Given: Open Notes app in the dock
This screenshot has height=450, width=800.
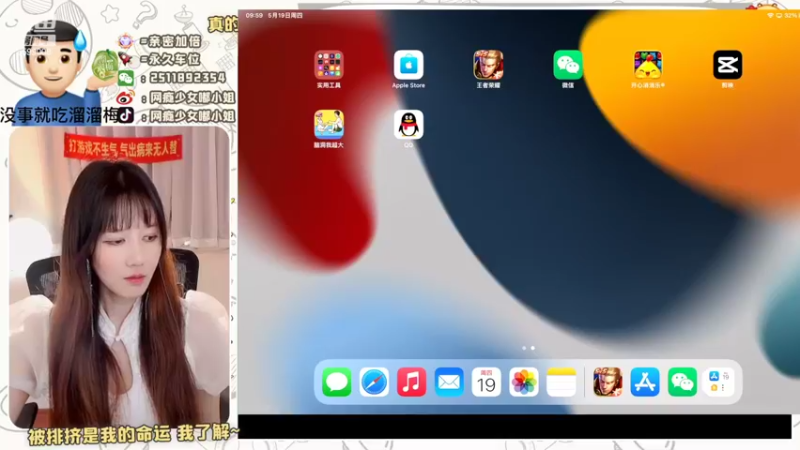Looking at the screenshot, I should (x=561, y=382).
